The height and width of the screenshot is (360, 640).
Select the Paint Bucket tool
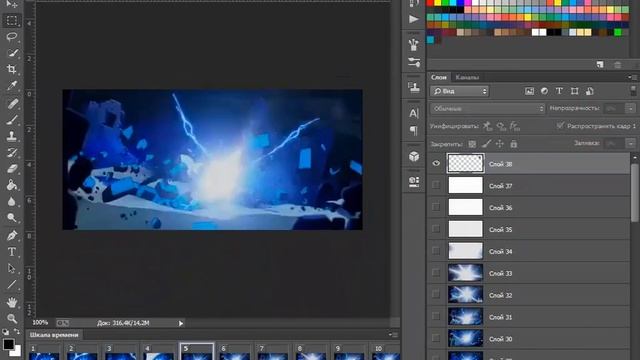(12, 185)
